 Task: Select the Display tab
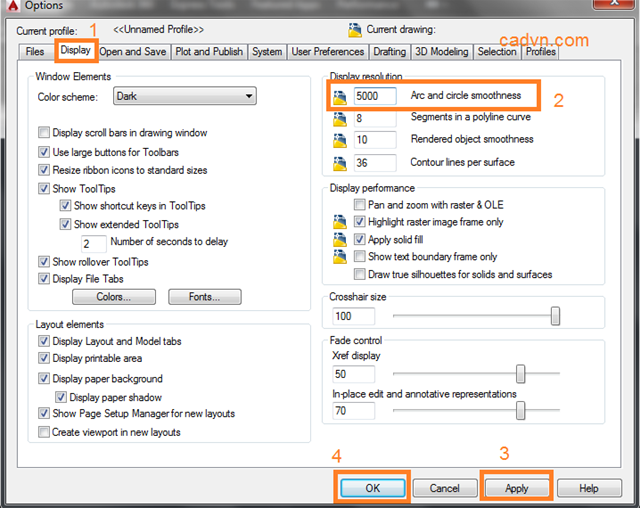(x=76, y=50)
